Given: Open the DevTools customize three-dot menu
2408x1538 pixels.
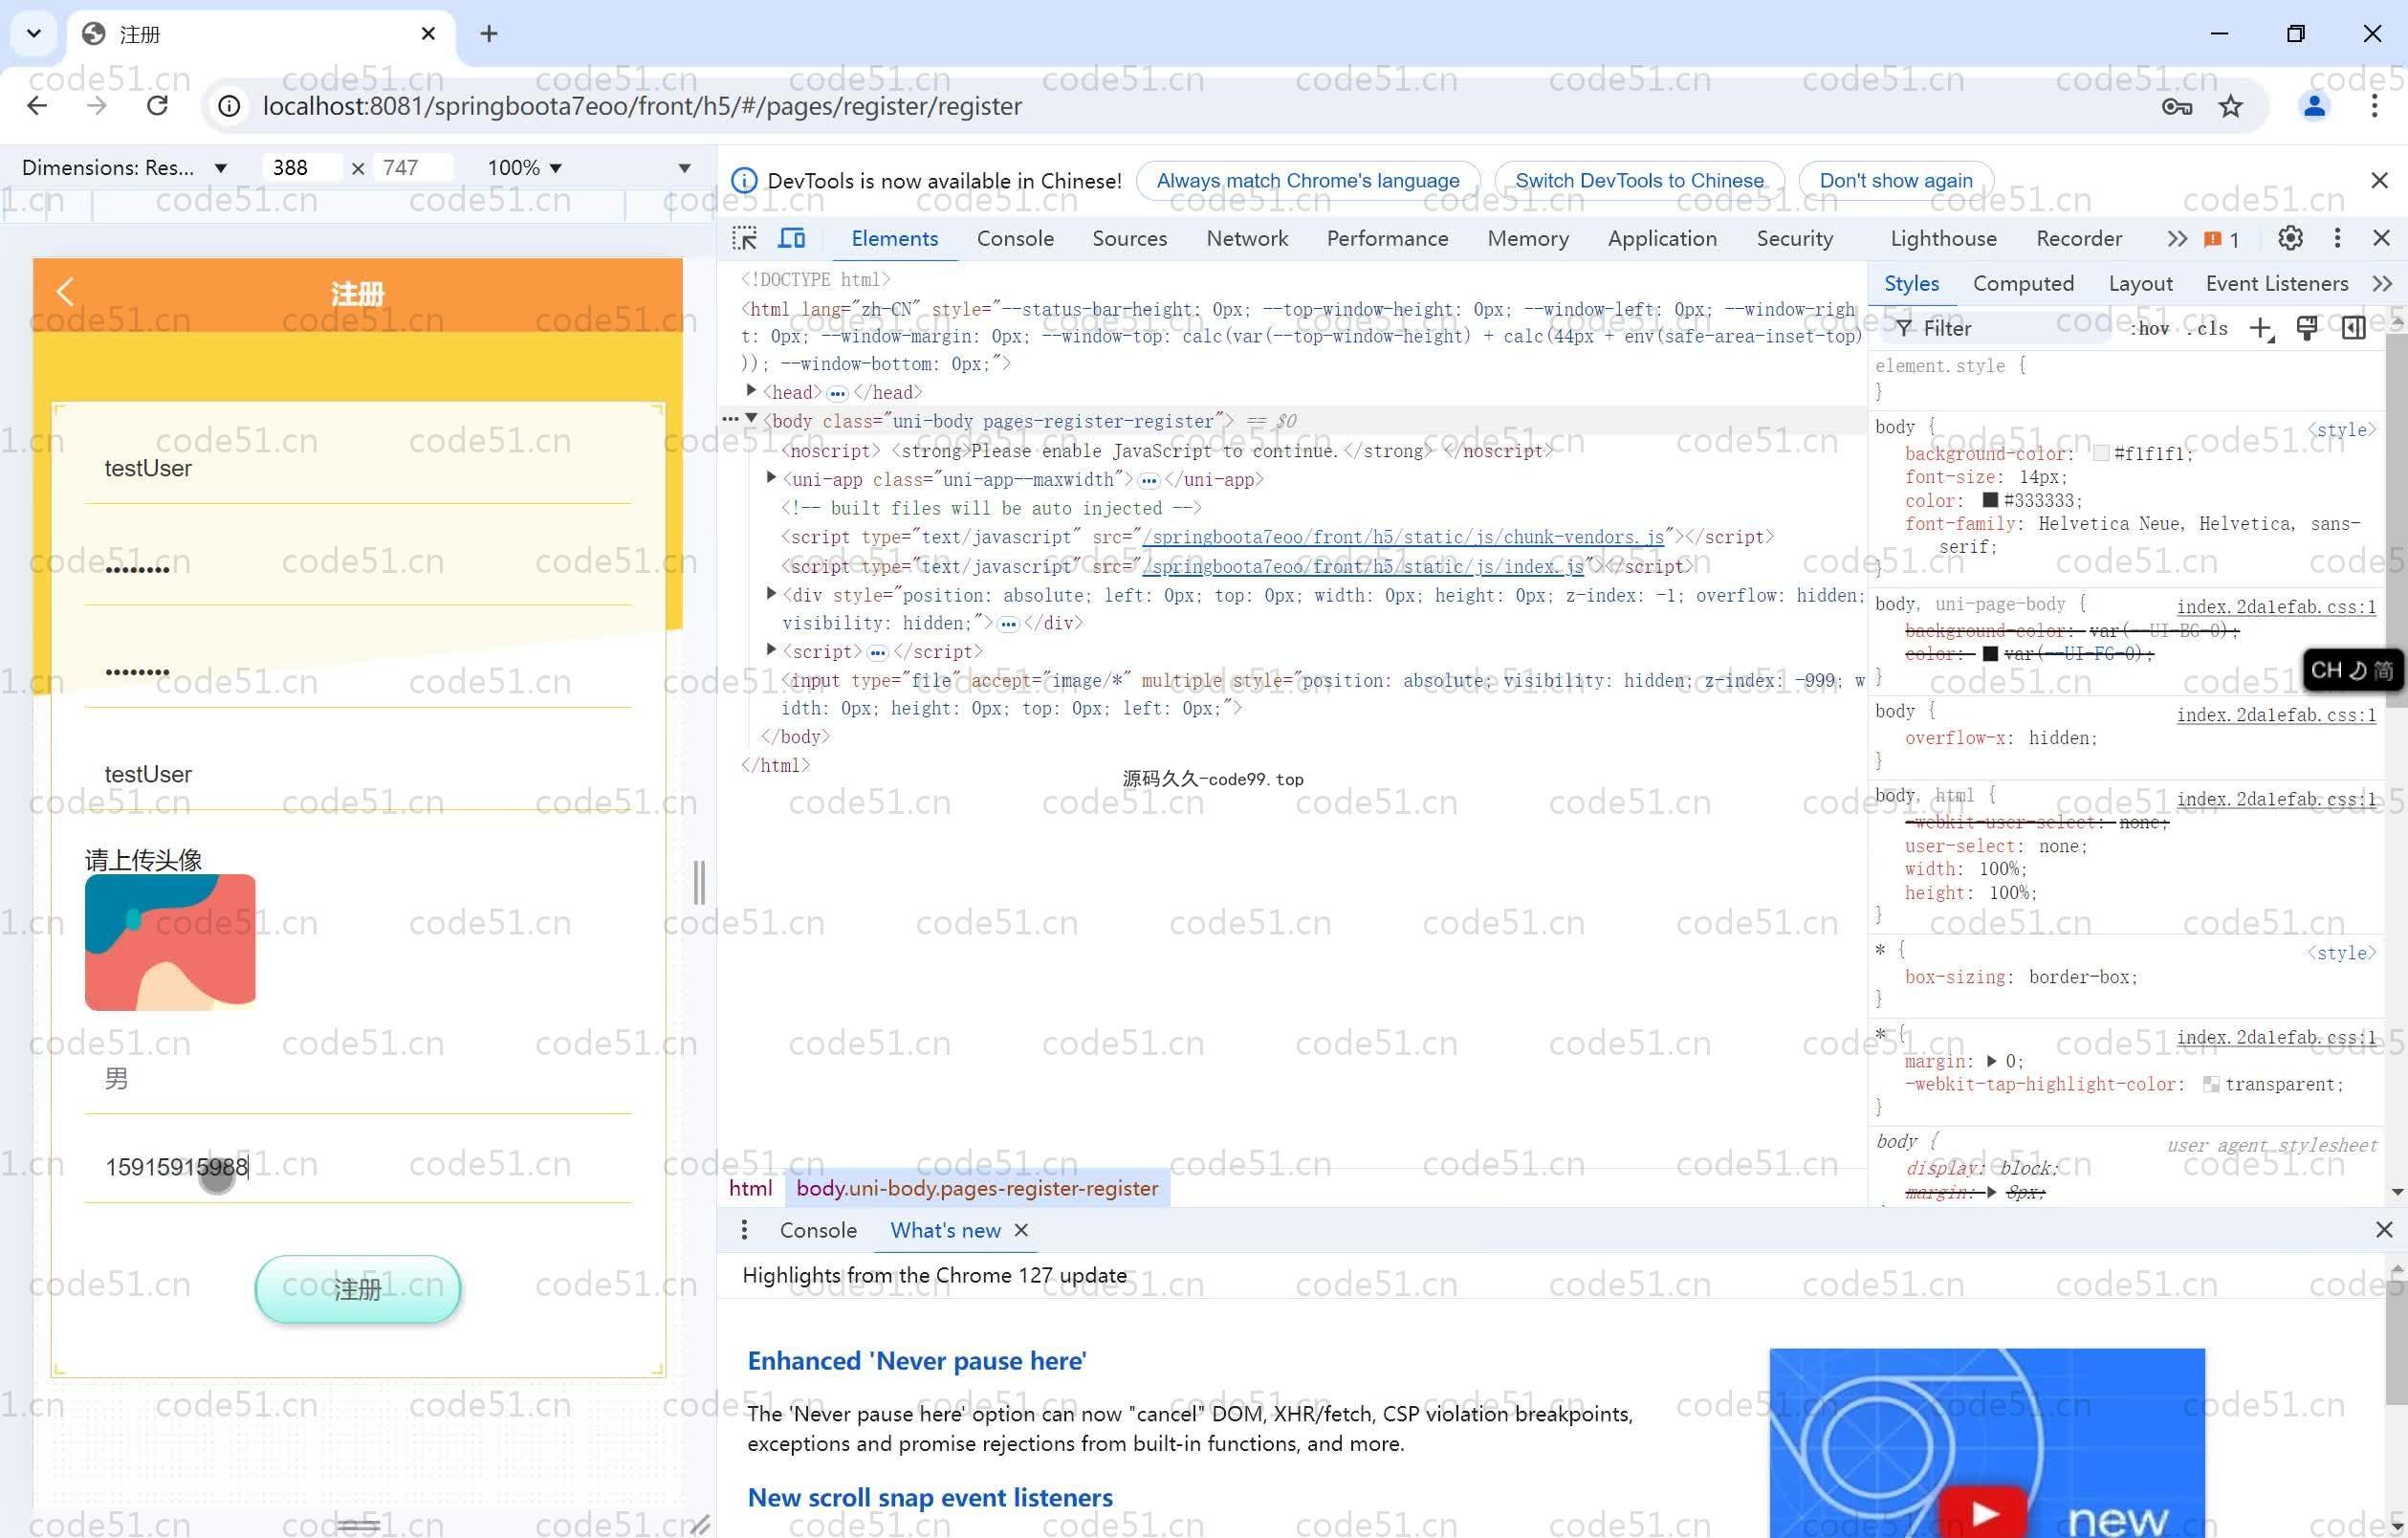Looking at the screenshot, I should (x=2337, y=238).
